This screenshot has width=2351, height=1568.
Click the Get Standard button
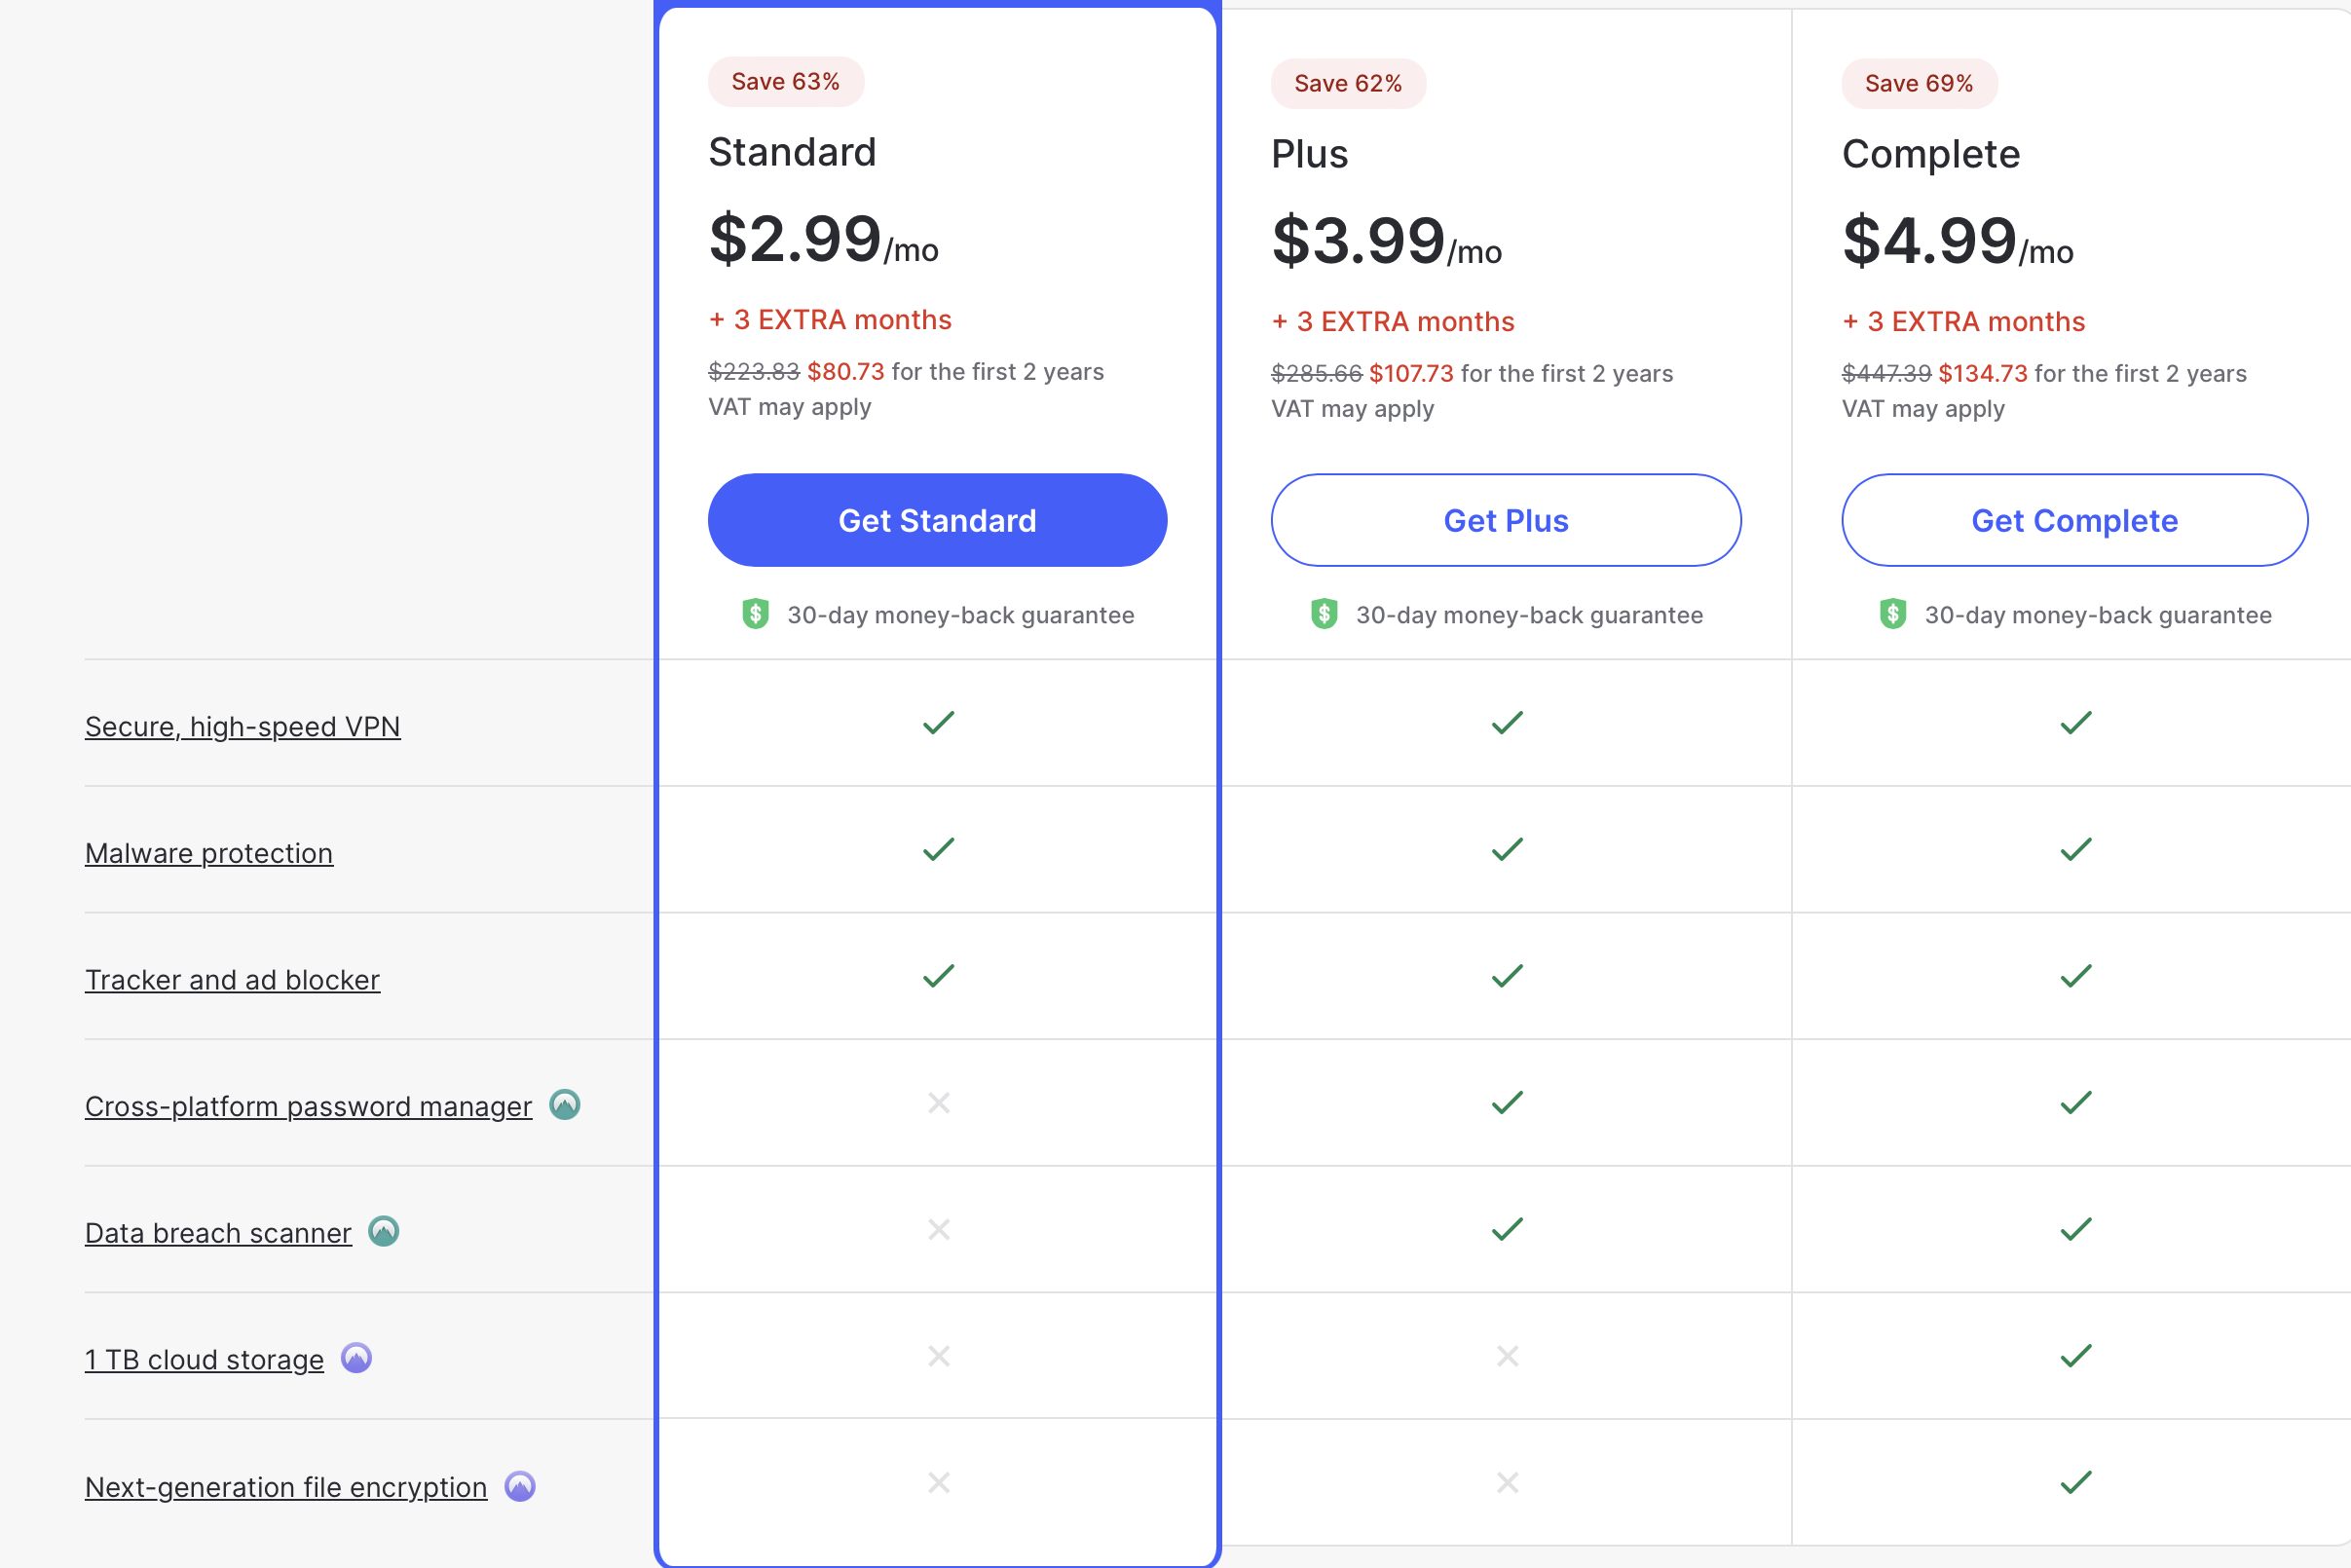click(937, 520)
